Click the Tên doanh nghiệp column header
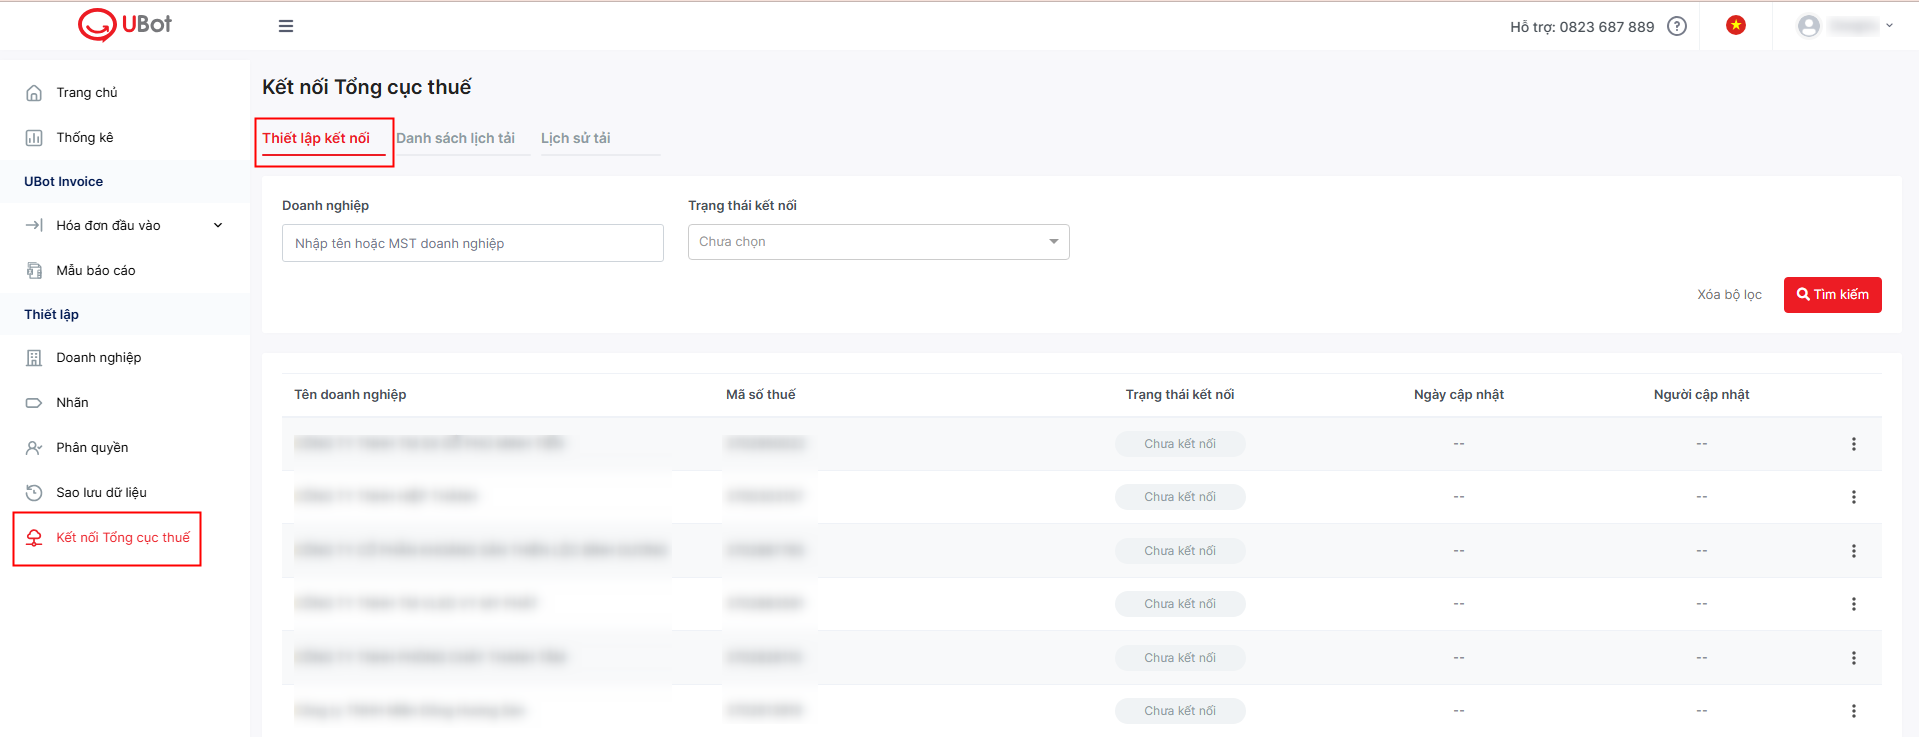Screen dimensions: 1919x737 [350, 394]
